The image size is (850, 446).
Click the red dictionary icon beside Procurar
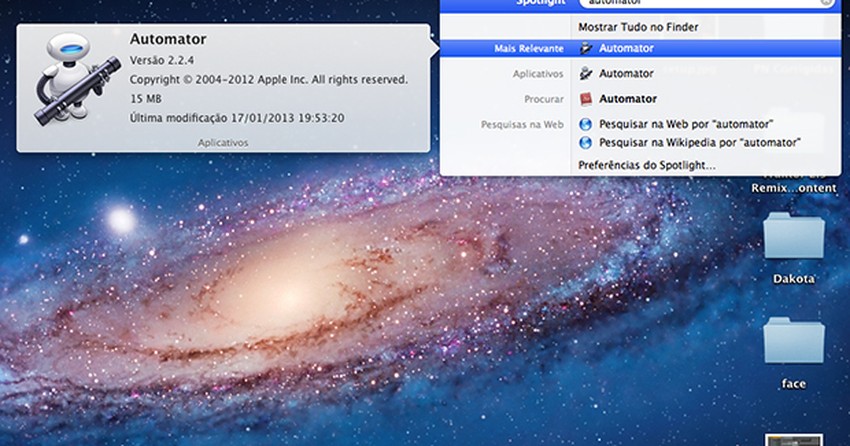click(x=585, y=99)
